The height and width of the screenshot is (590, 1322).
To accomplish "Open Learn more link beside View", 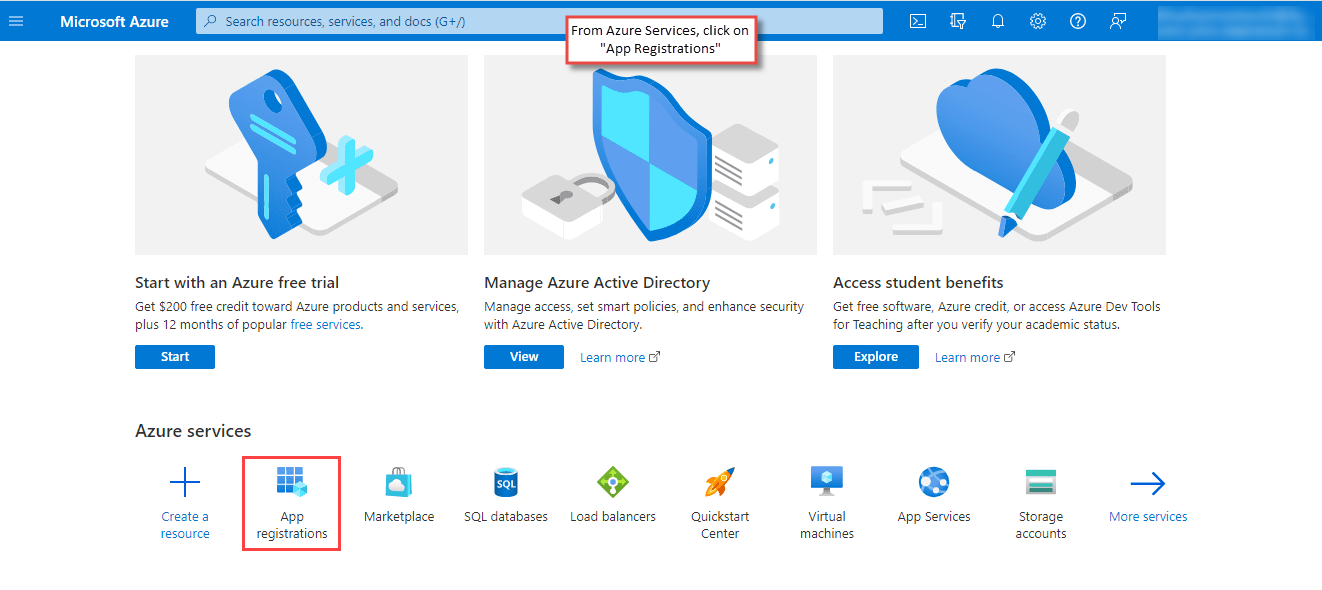I will click(x=620, y=357).
